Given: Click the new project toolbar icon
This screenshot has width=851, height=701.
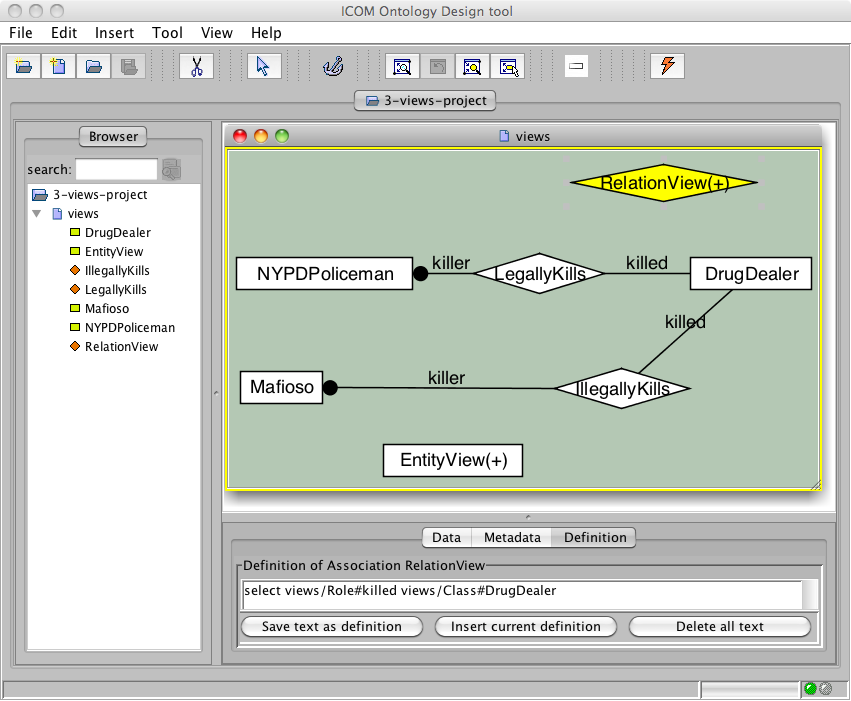Looking at the screenshot, I should (x=23, y=66).
